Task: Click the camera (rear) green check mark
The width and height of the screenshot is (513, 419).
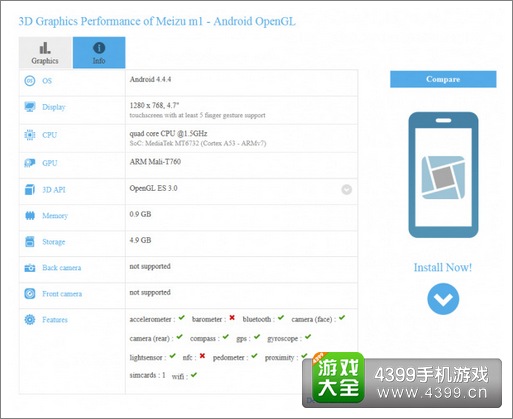Action: coord(180,337)
